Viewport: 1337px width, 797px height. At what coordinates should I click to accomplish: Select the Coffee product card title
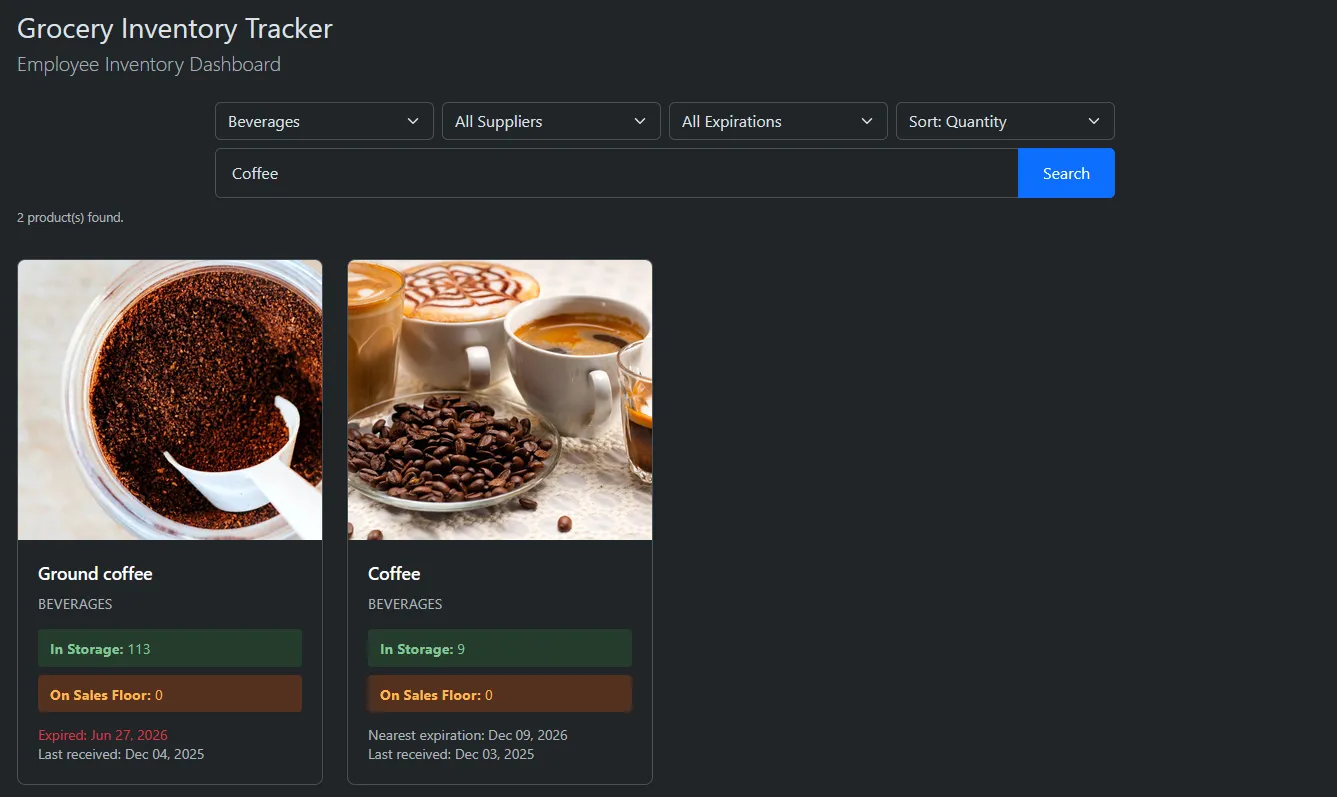point(394,574)
